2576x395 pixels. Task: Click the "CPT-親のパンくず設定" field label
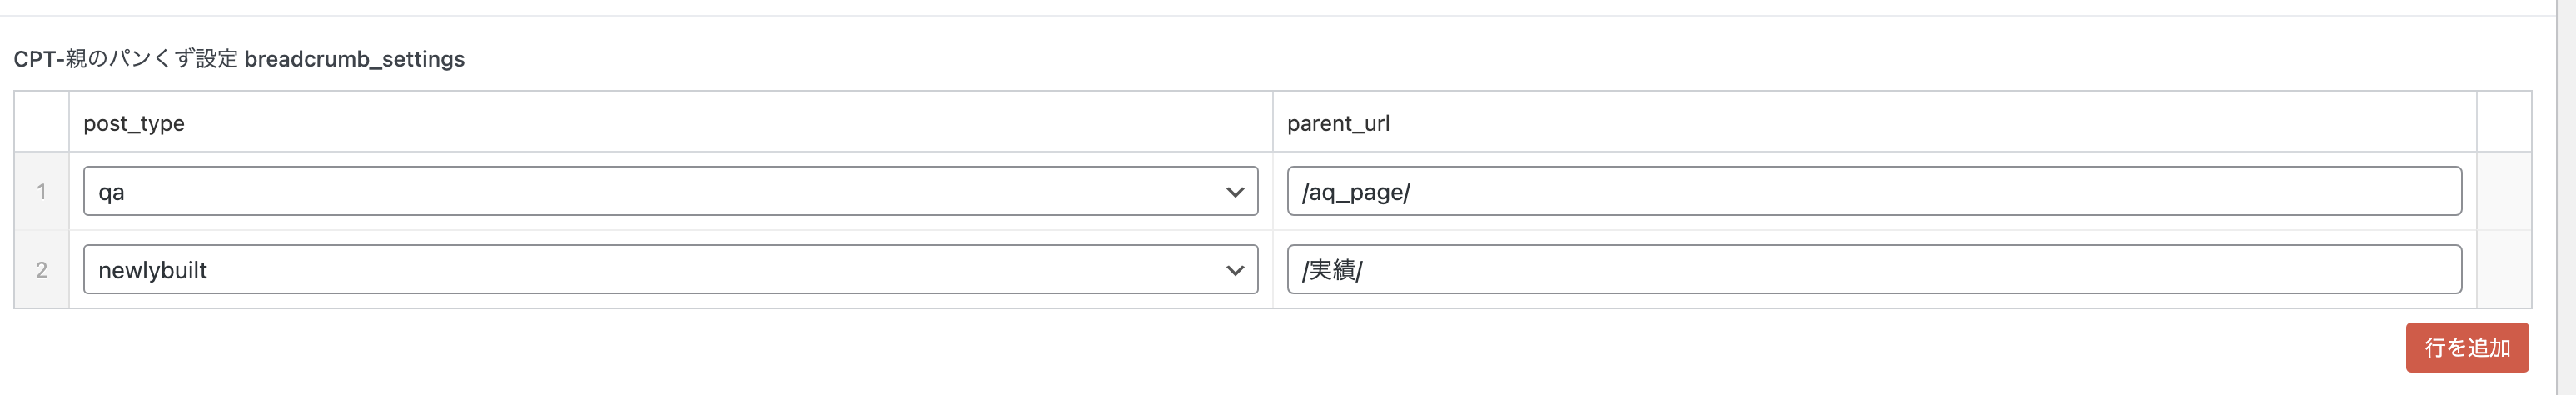(x=126, y=59)
